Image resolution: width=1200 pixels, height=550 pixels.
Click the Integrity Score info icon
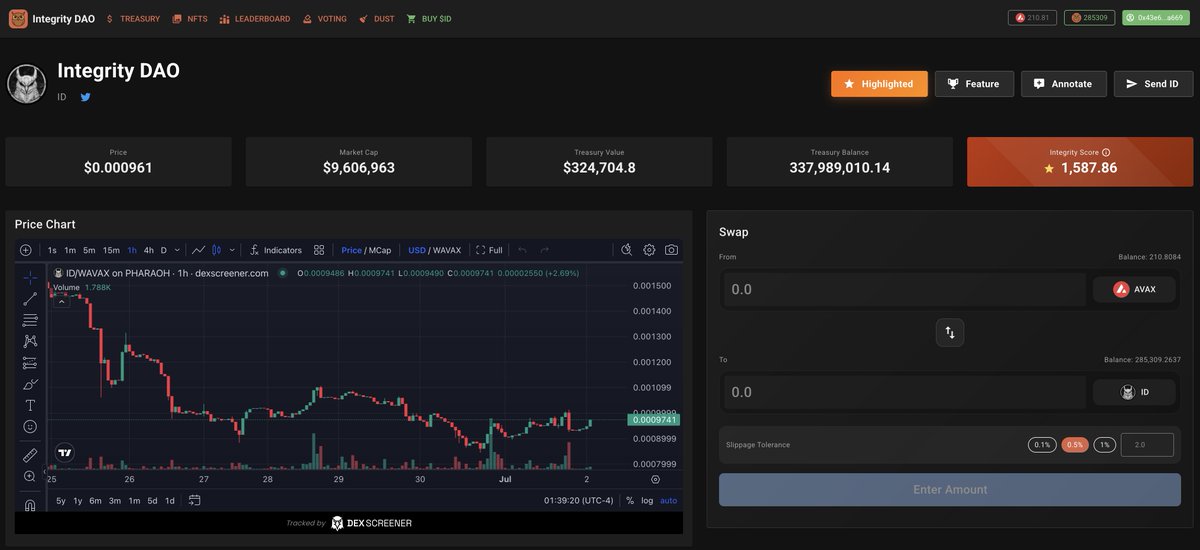[1106, 153]
